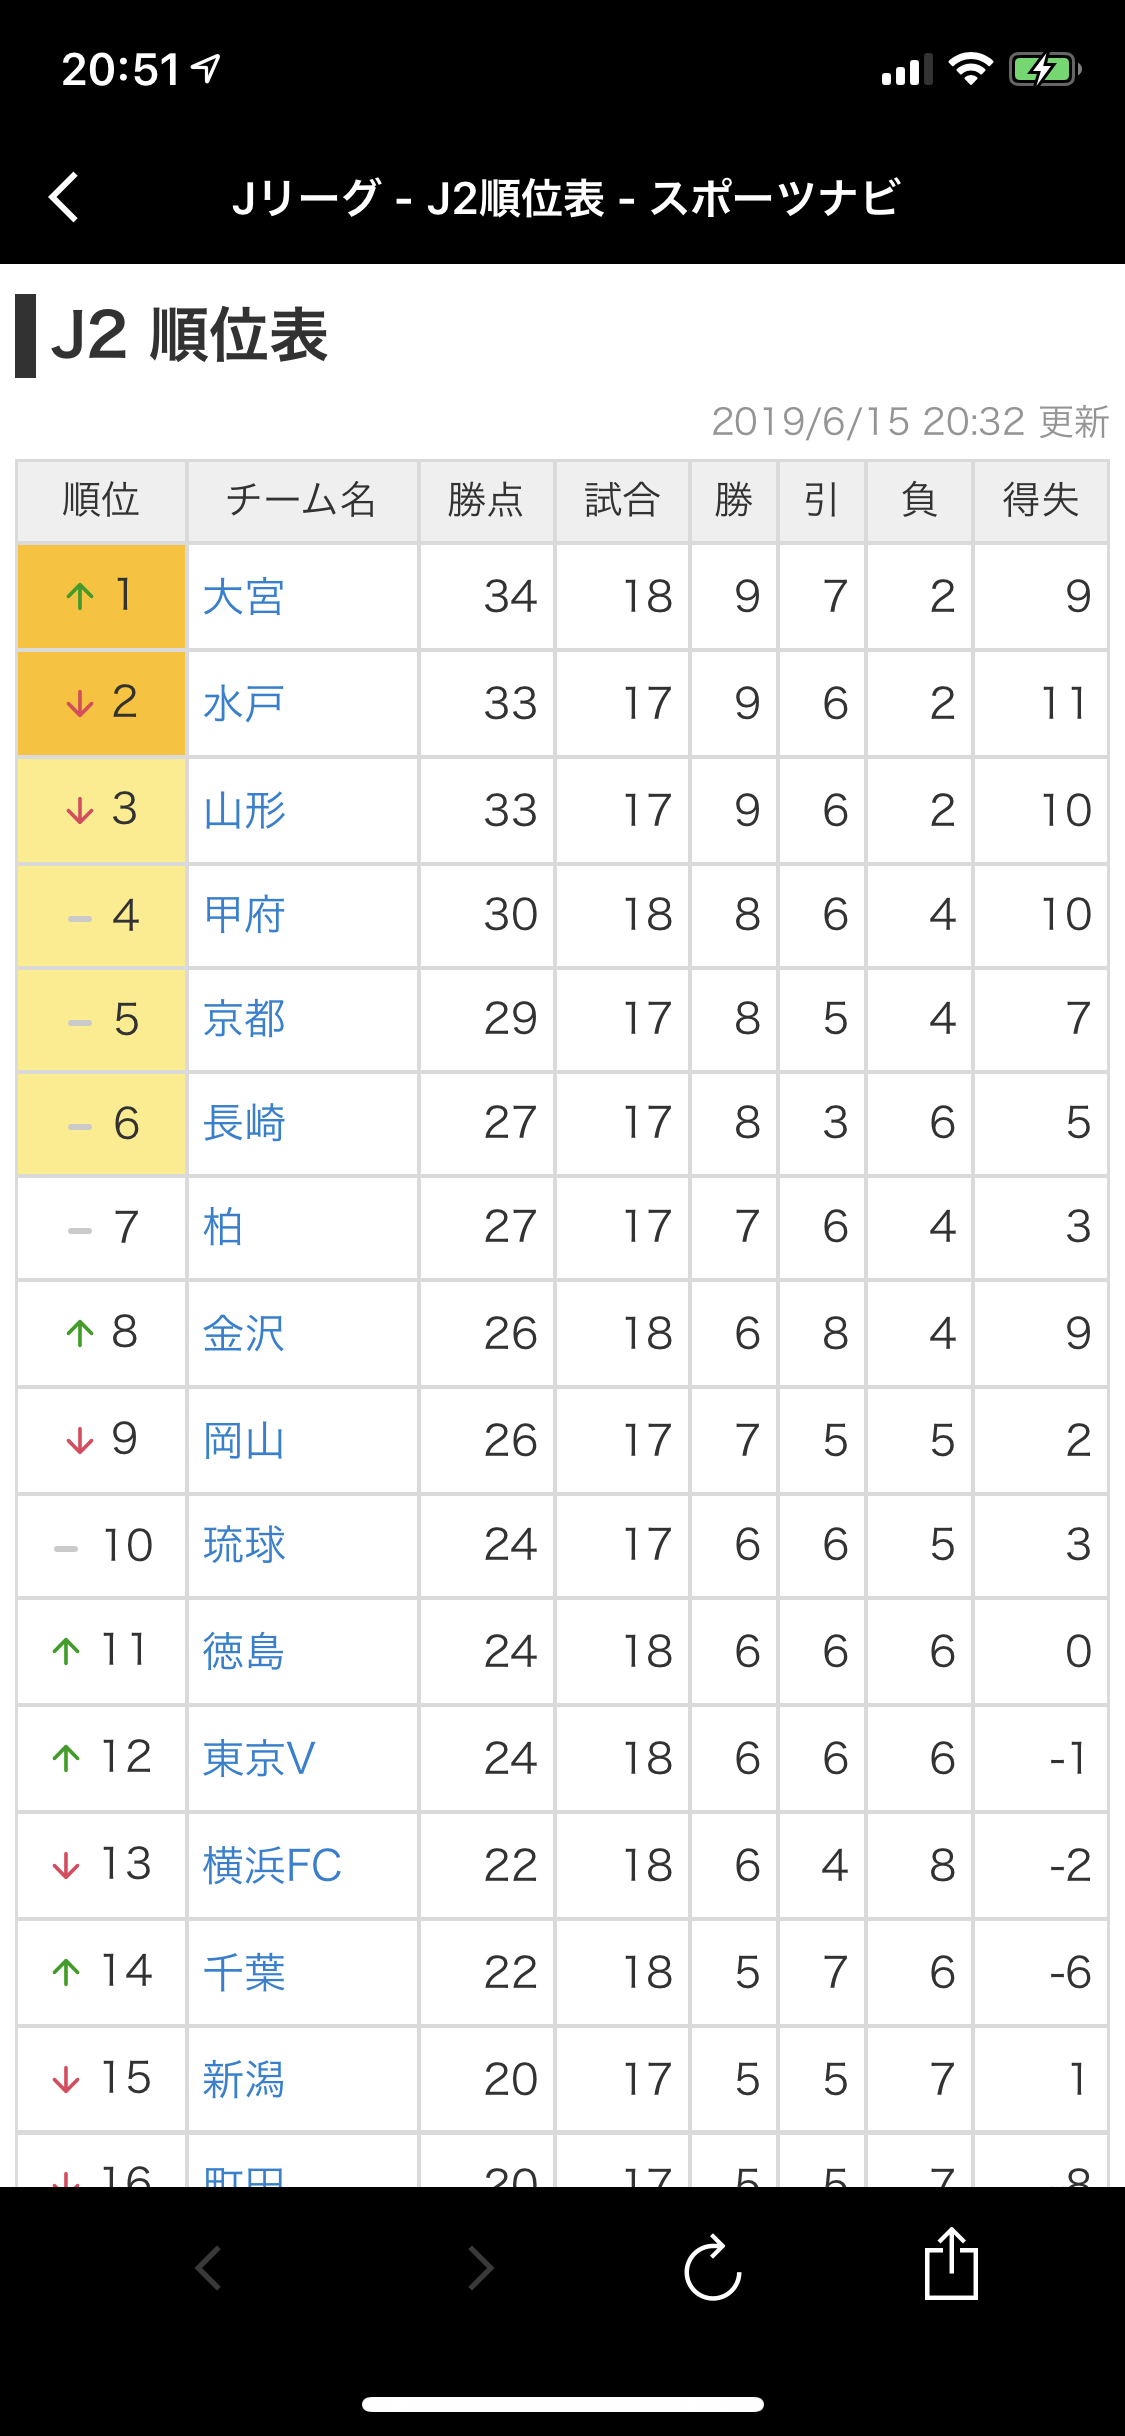Tap the browser forward navigation chevron
Screen dimensions: 1125x2436
coord(481,2268)
